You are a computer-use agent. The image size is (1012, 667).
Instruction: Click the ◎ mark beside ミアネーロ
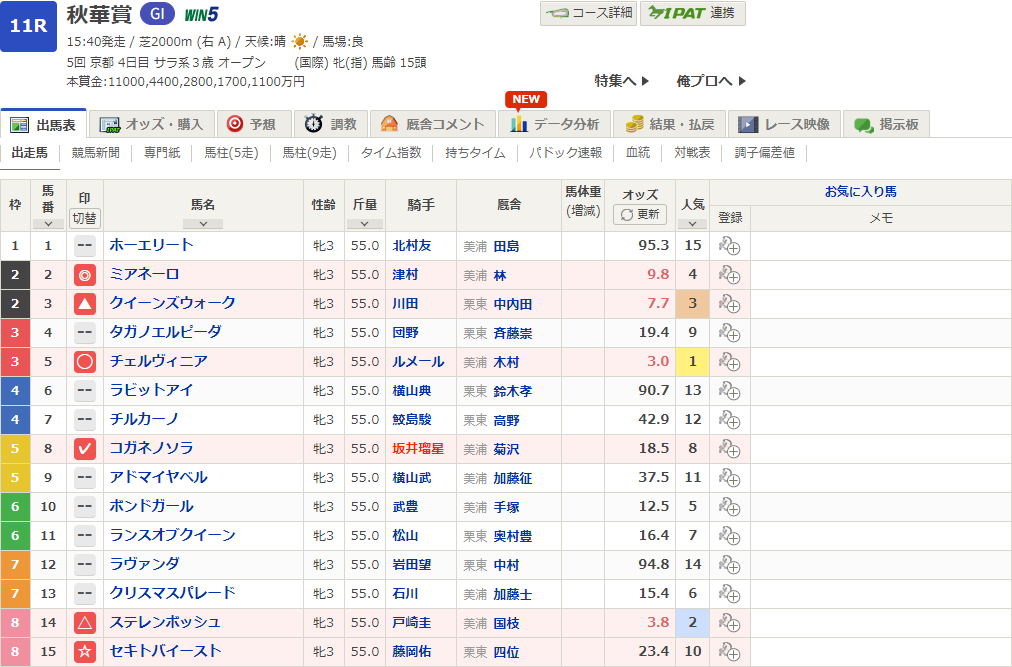point(84,275)
